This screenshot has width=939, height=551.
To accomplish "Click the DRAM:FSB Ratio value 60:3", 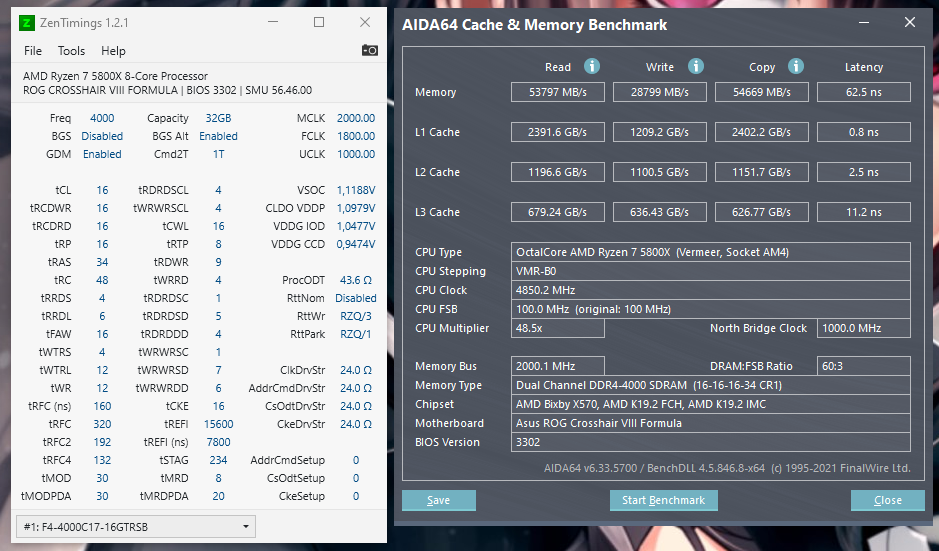I will tap(864, 366).
